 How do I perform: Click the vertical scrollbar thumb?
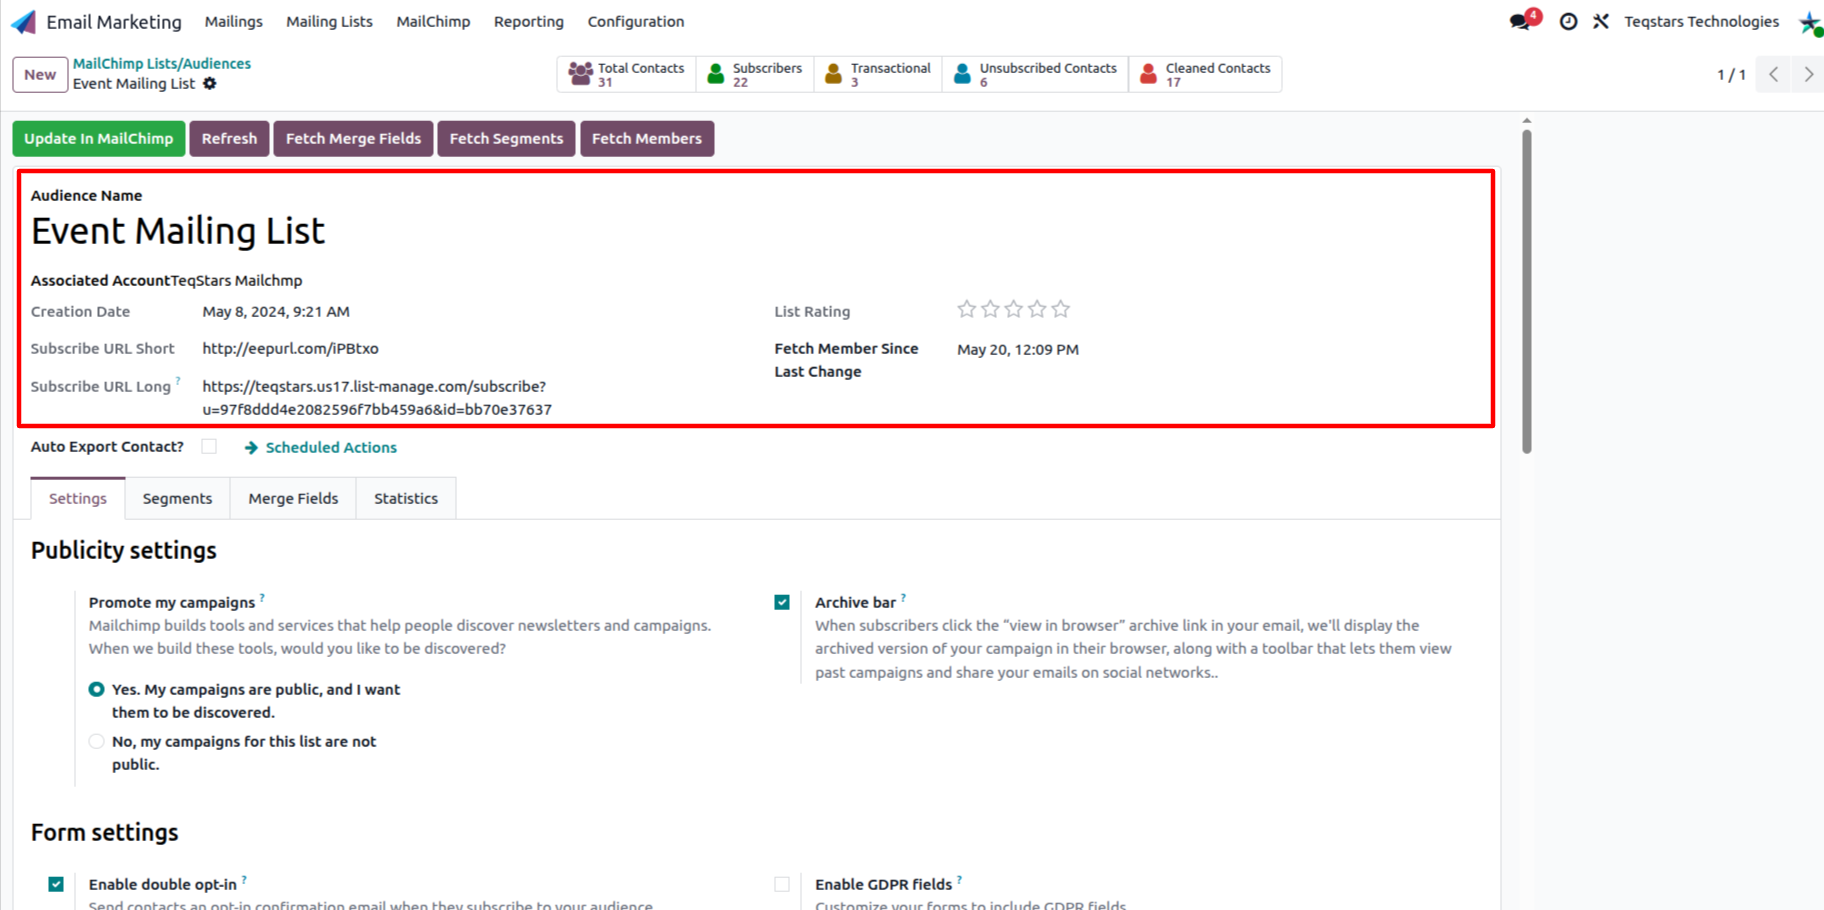pos(1527,290)
